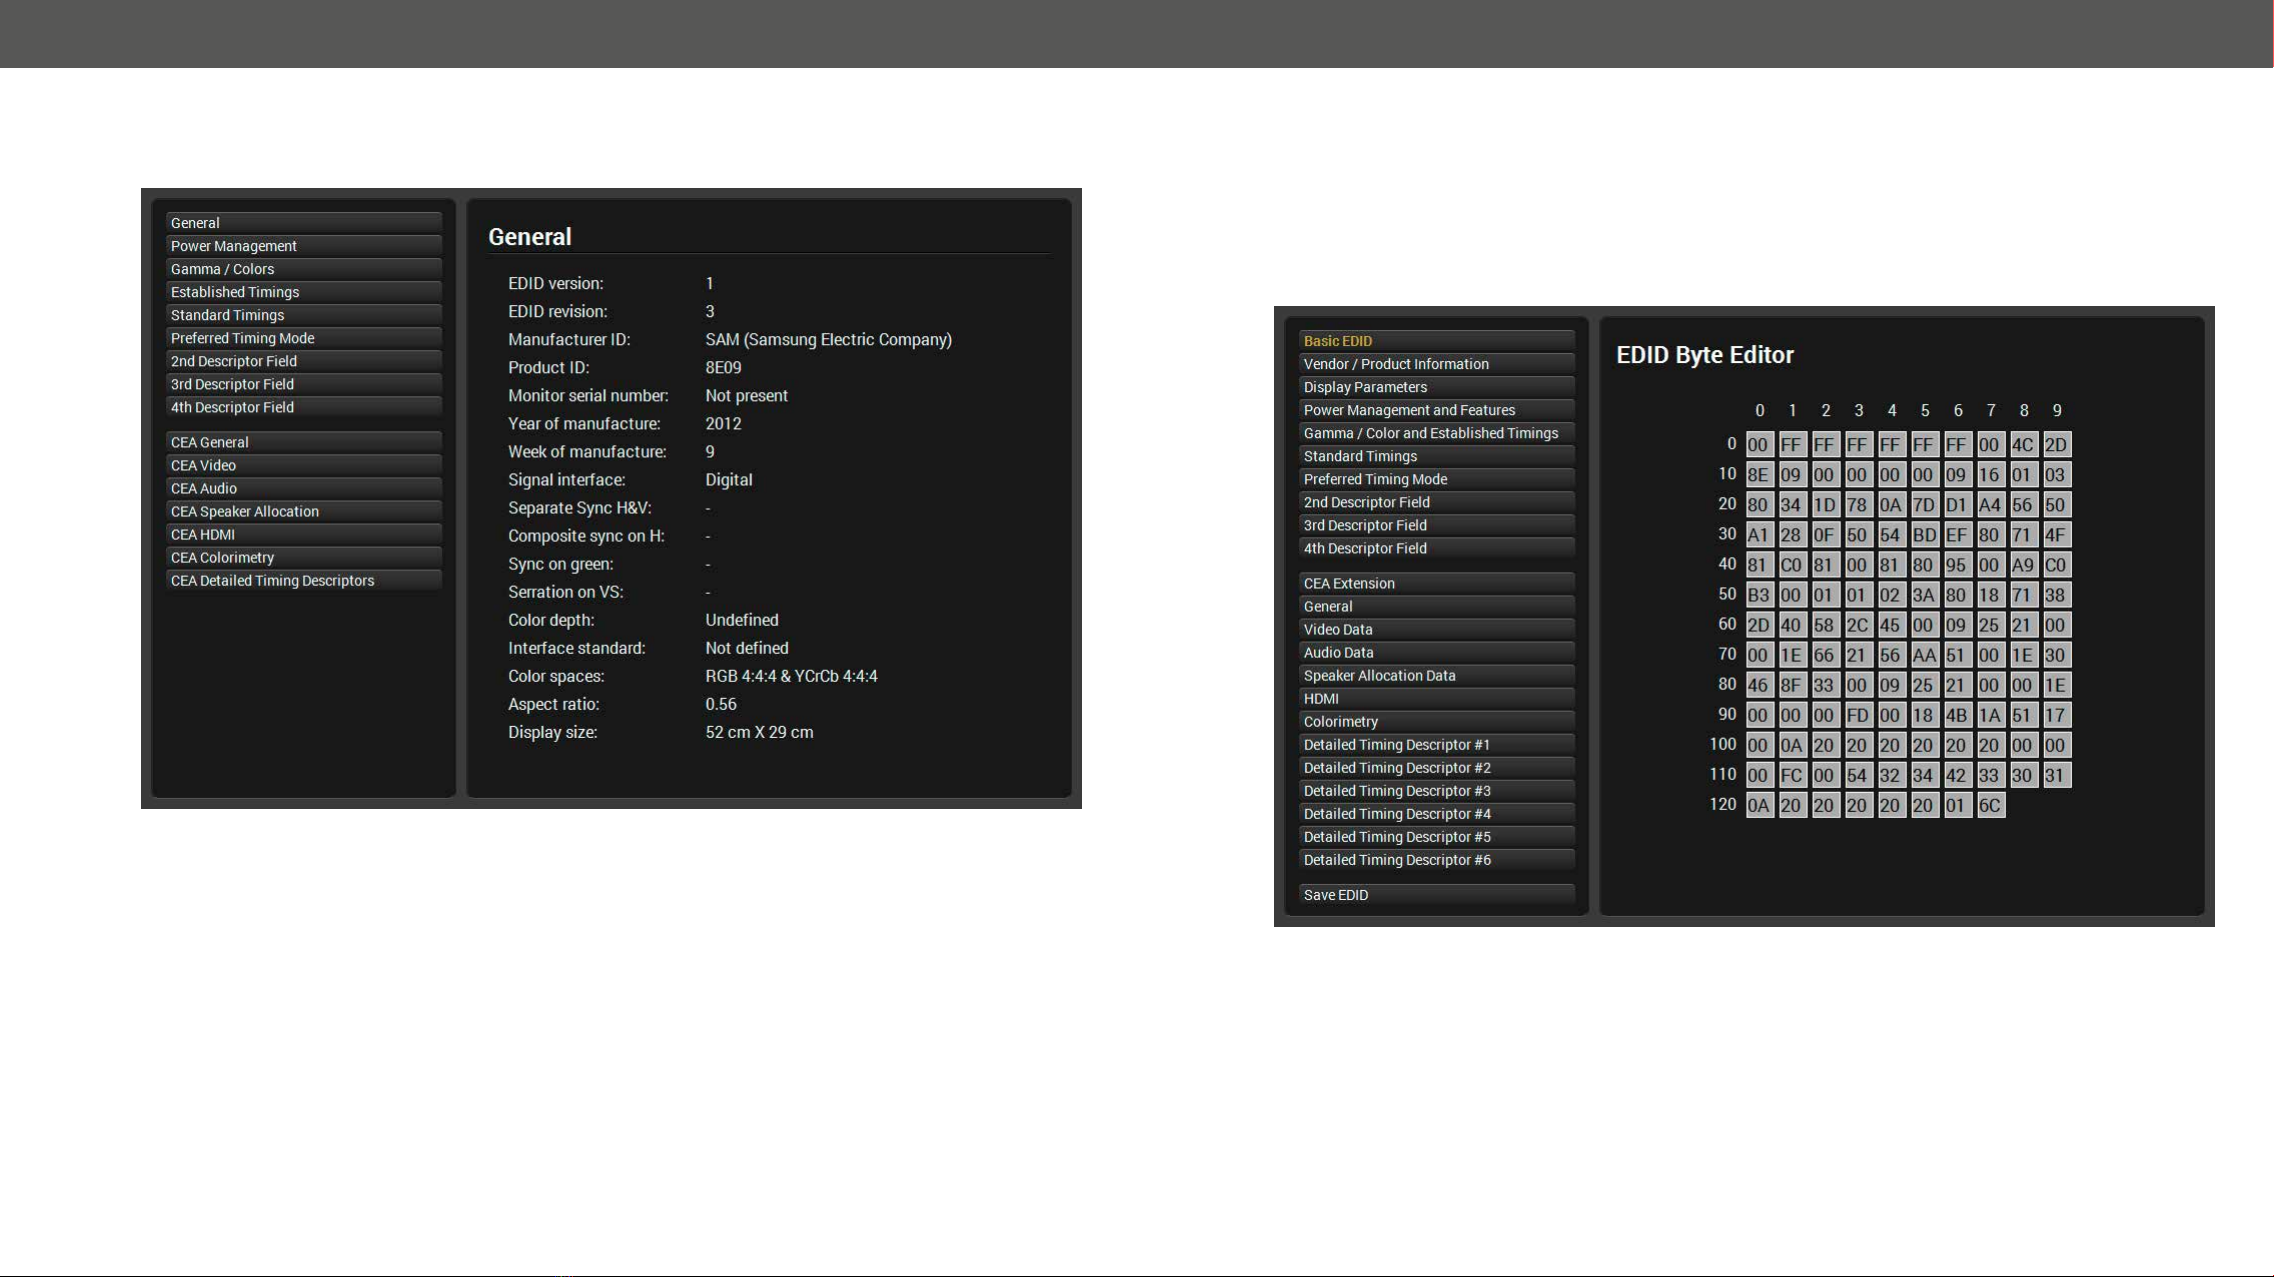Click byte cell 6C in row 120
The height and width of the screenshot is (1277, 2274).
coord(1990,805)
